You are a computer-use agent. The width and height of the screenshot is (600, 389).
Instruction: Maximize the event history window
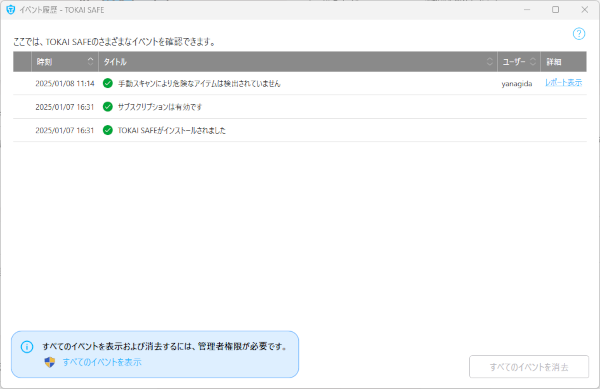[556, 10]
